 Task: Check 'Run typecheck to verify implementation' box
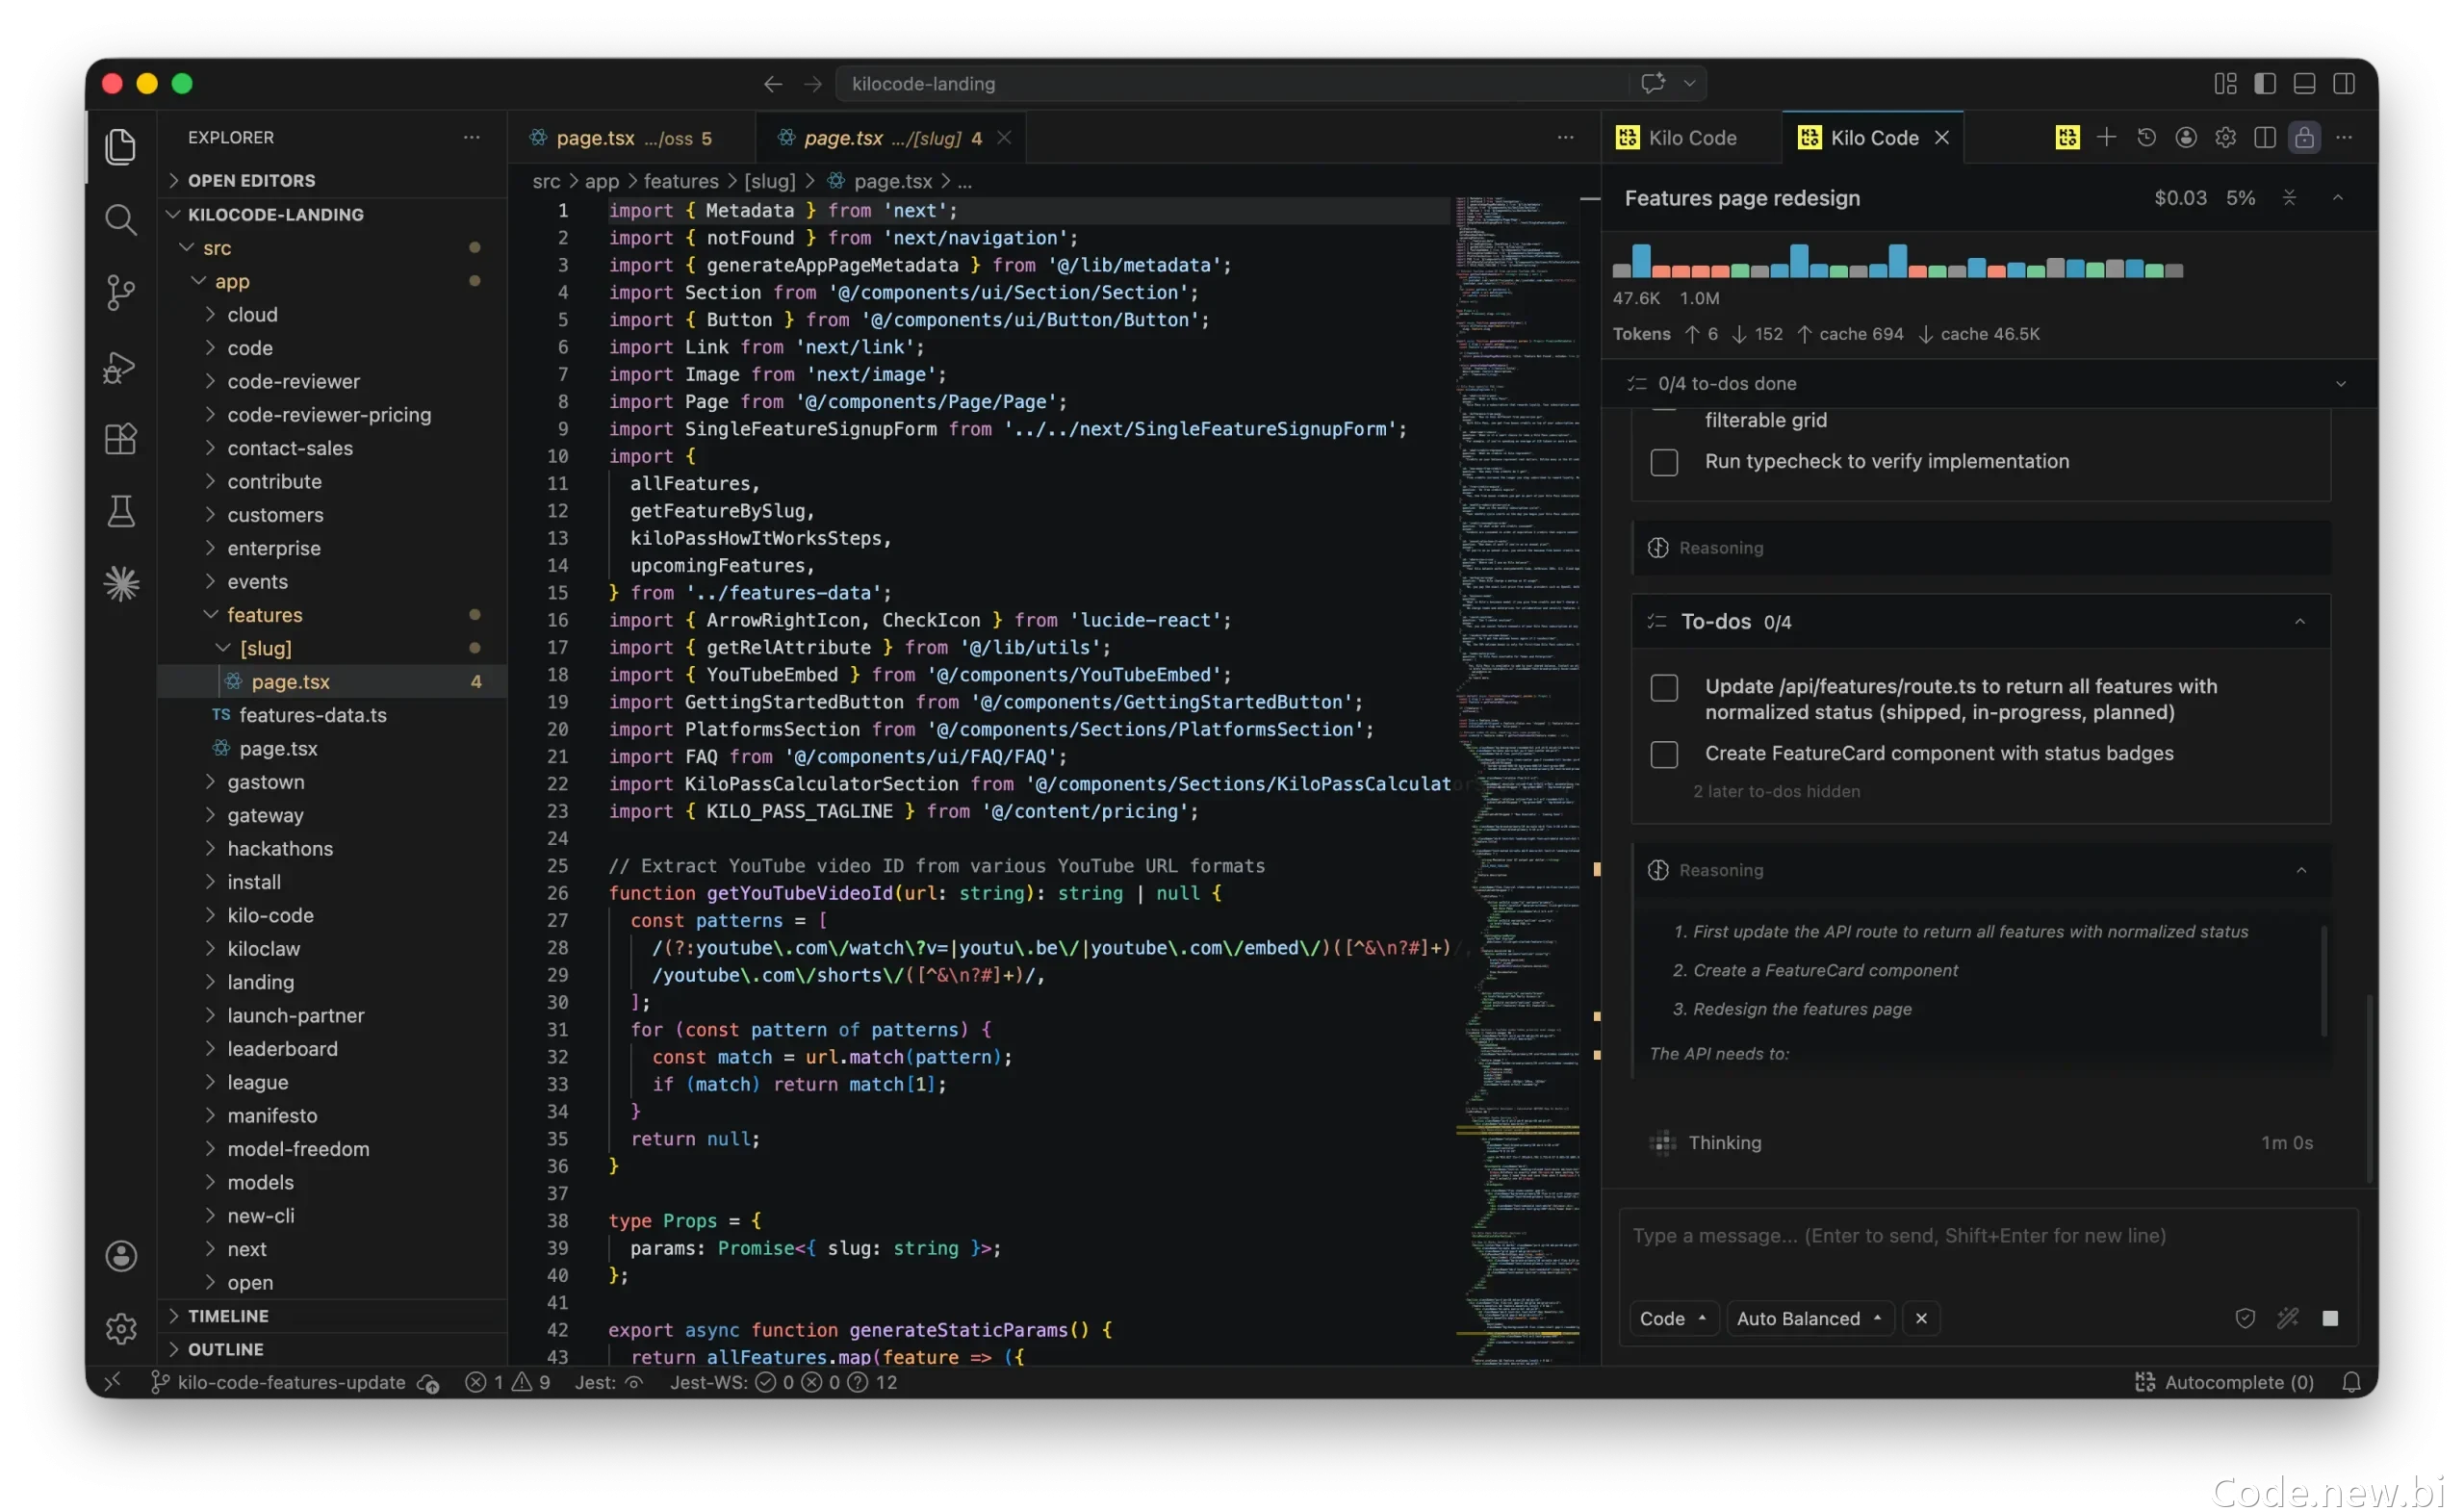pos(1664,462)
